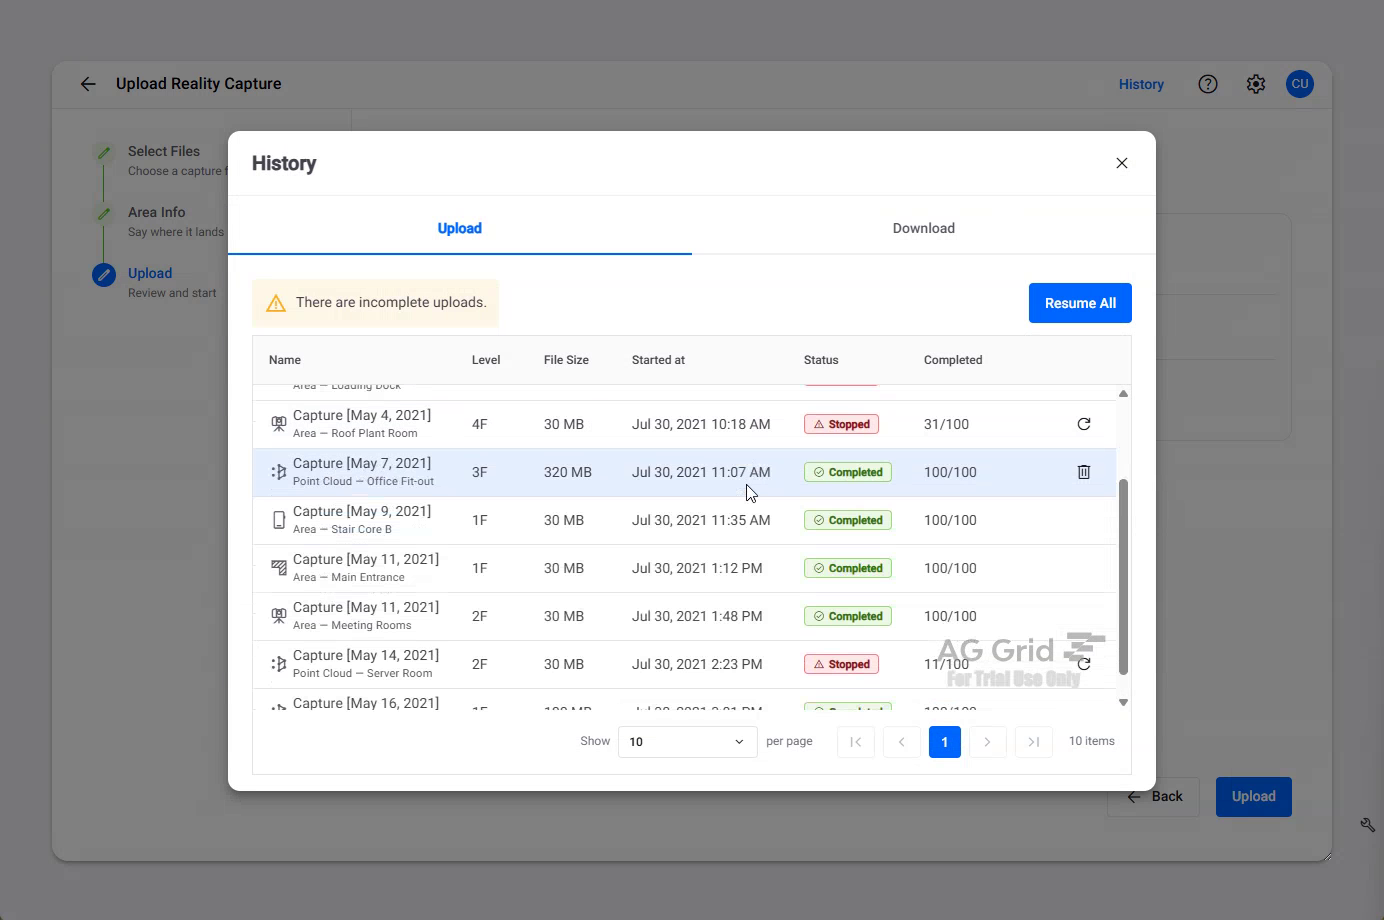Click the Area Info step icon
This screenshot has height=920, width=1384.
(x=104, y=214)
